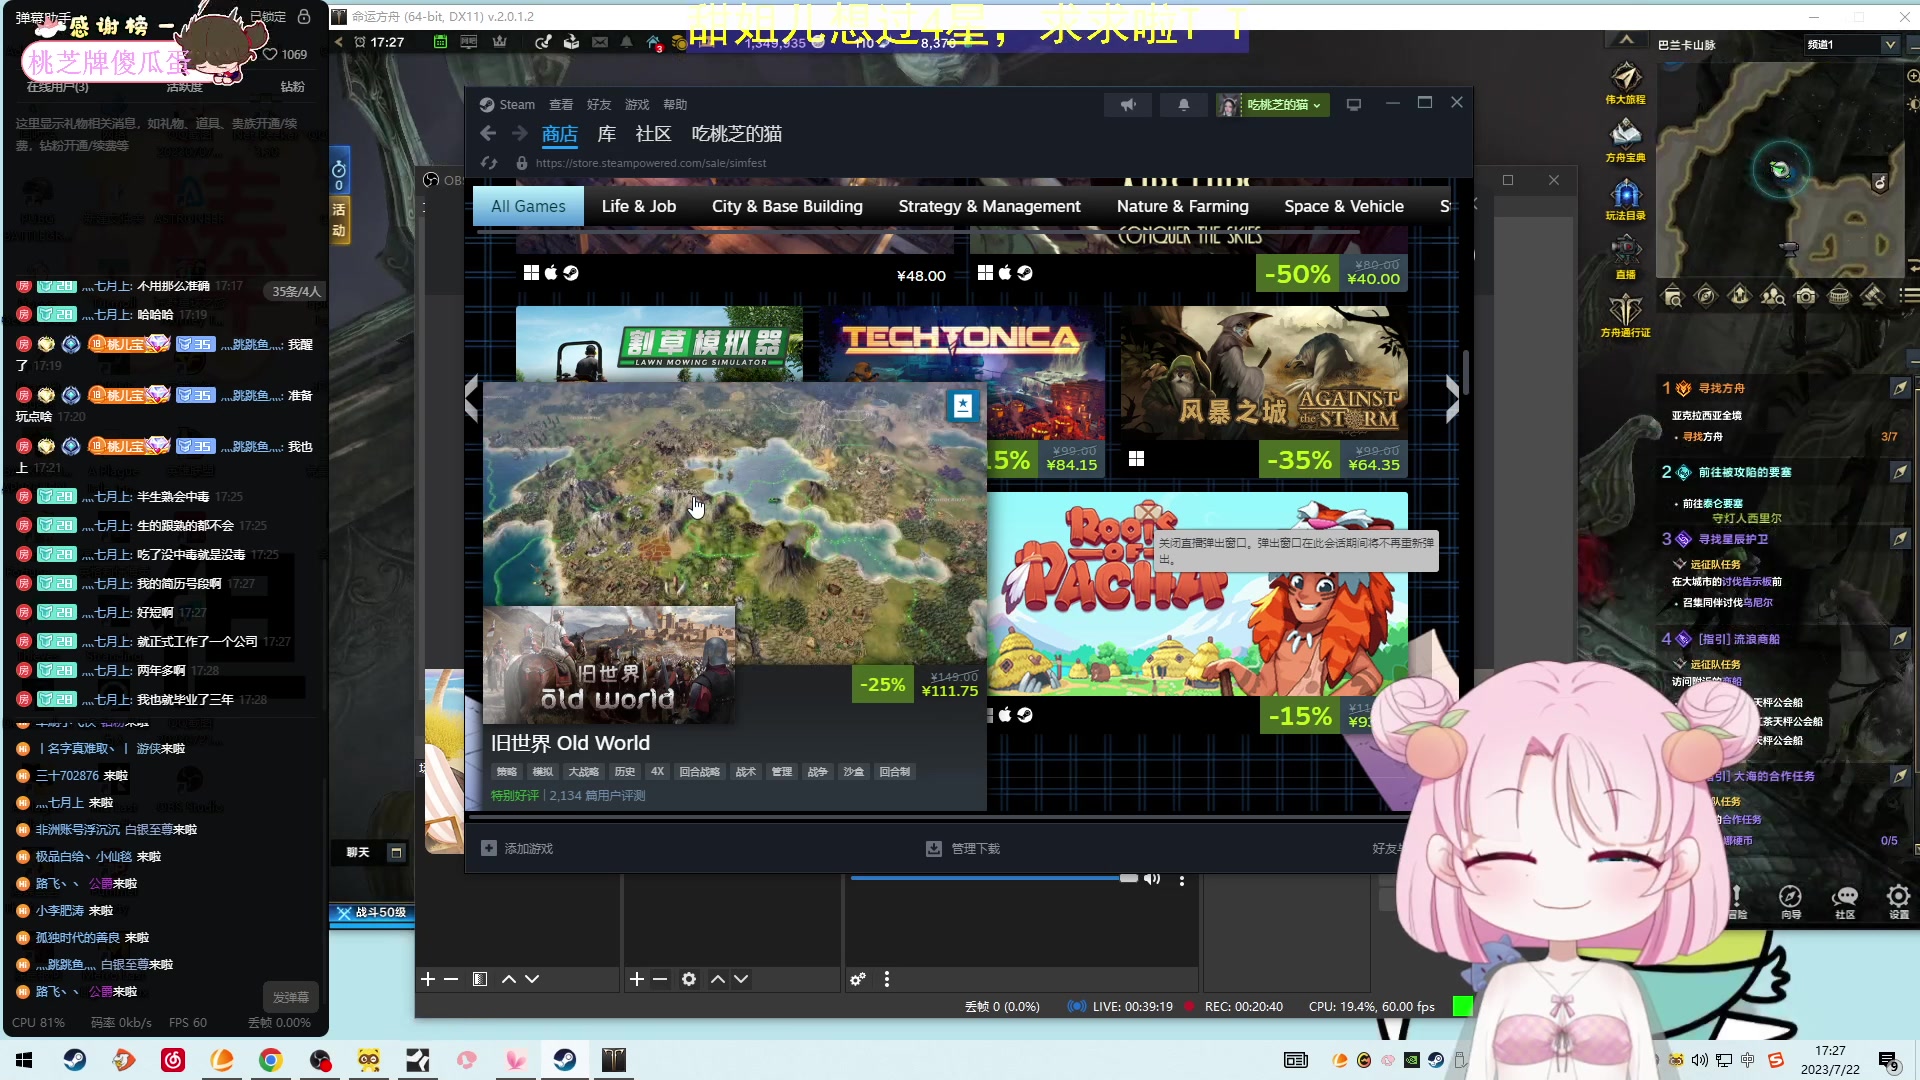The width and height of the screenshot is (1920, 1080).
Task: Reload the Steam store page
Action: pos(489,163)
